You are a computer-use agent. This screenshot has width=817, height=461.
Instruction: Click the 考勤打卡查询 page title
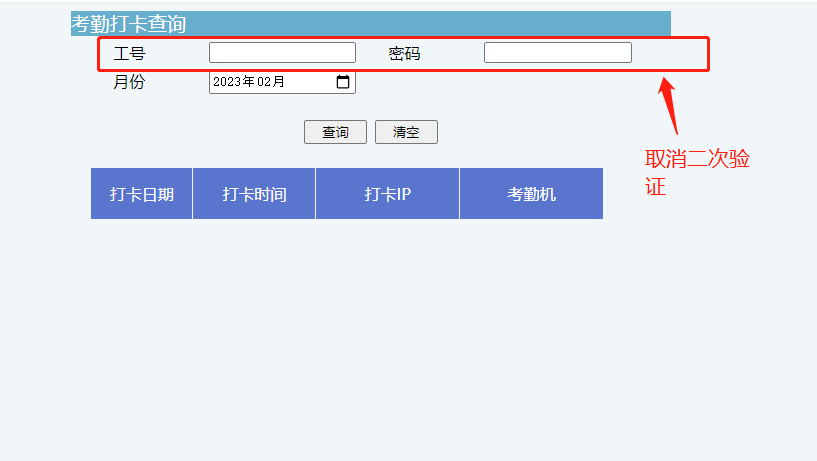(129, 24)
